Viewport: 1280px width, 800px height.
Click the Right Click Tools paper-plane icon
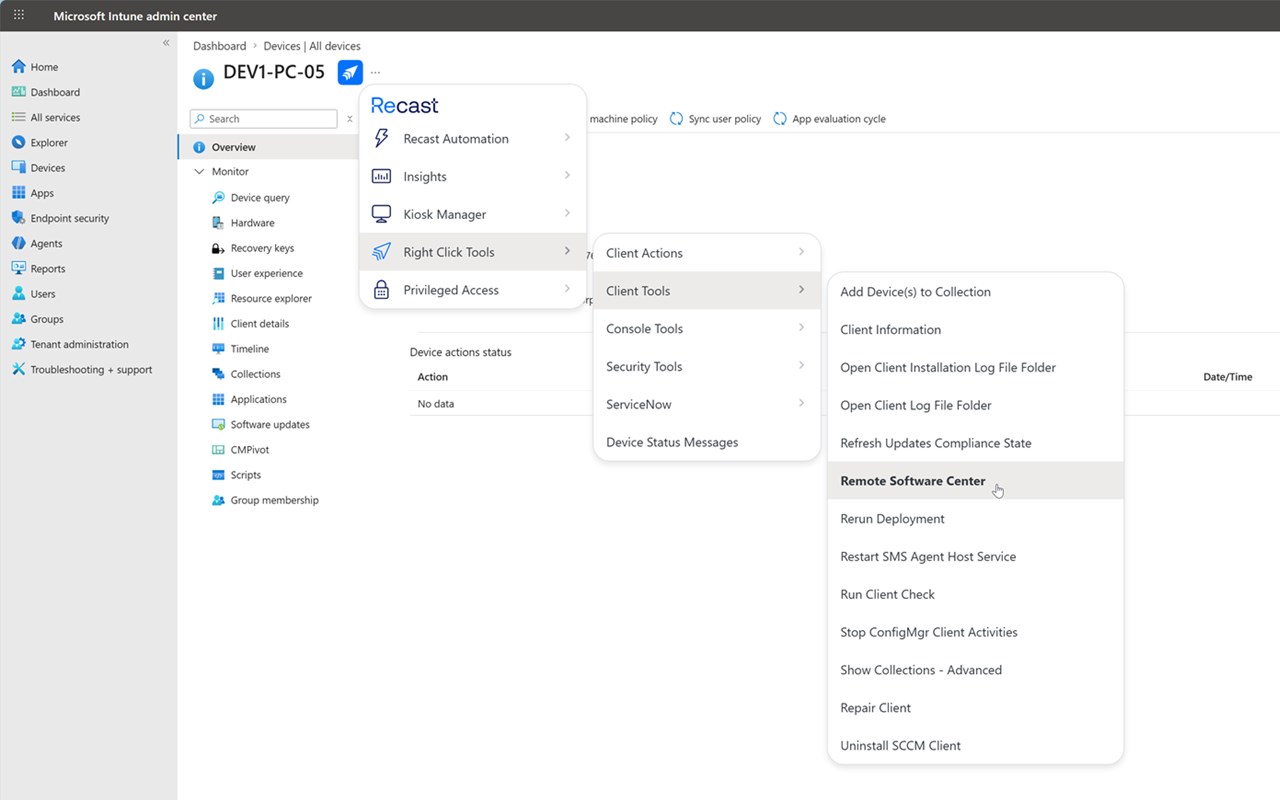[x=381, y=252]
